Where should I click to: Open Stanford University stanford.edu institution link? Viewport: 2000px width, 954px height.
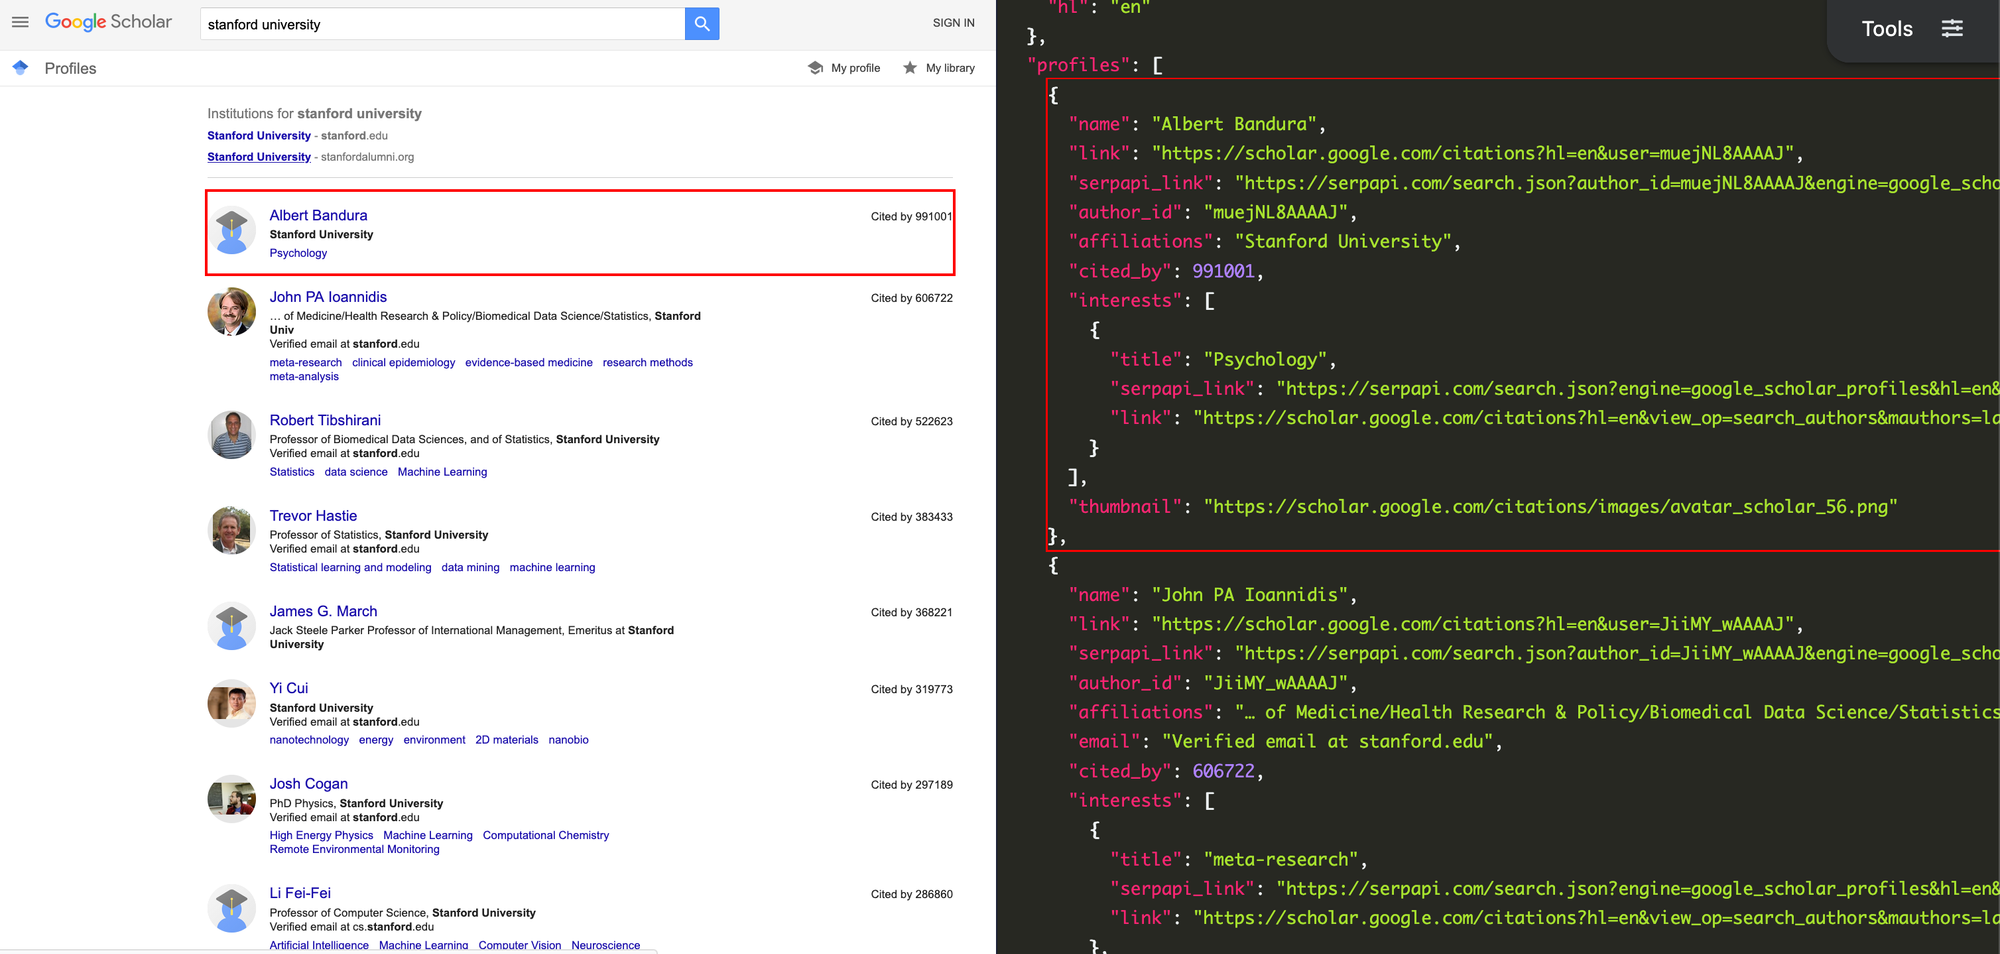[x=259, y=136]
